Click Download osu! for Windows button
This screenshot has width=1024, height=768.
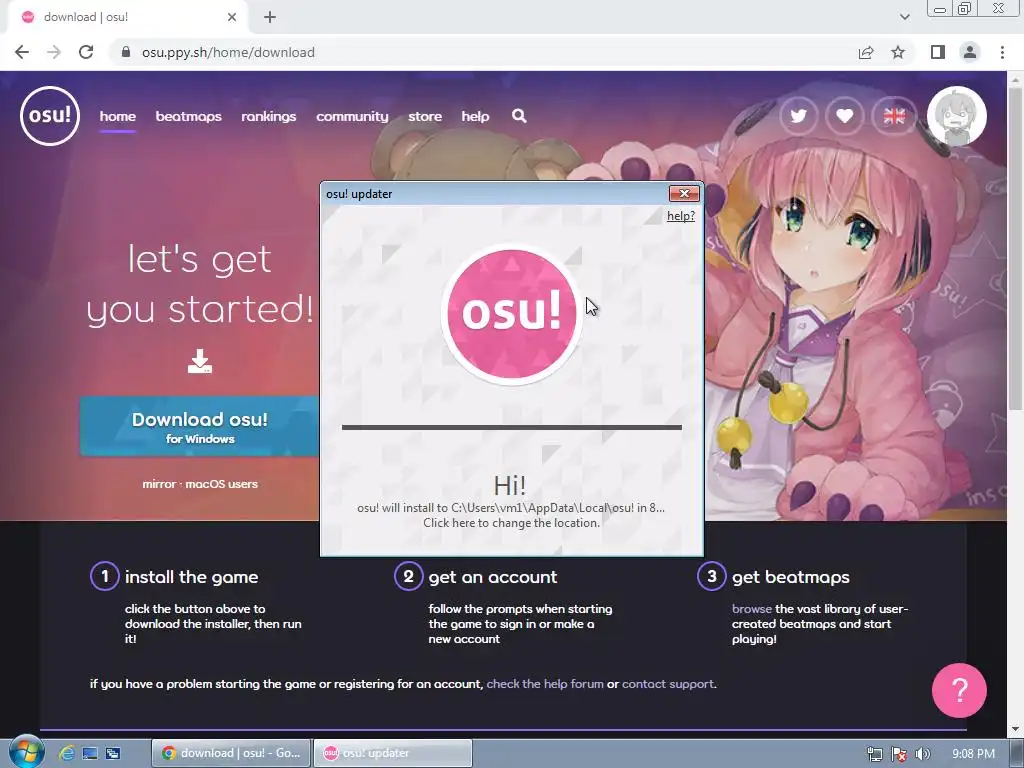200,426
